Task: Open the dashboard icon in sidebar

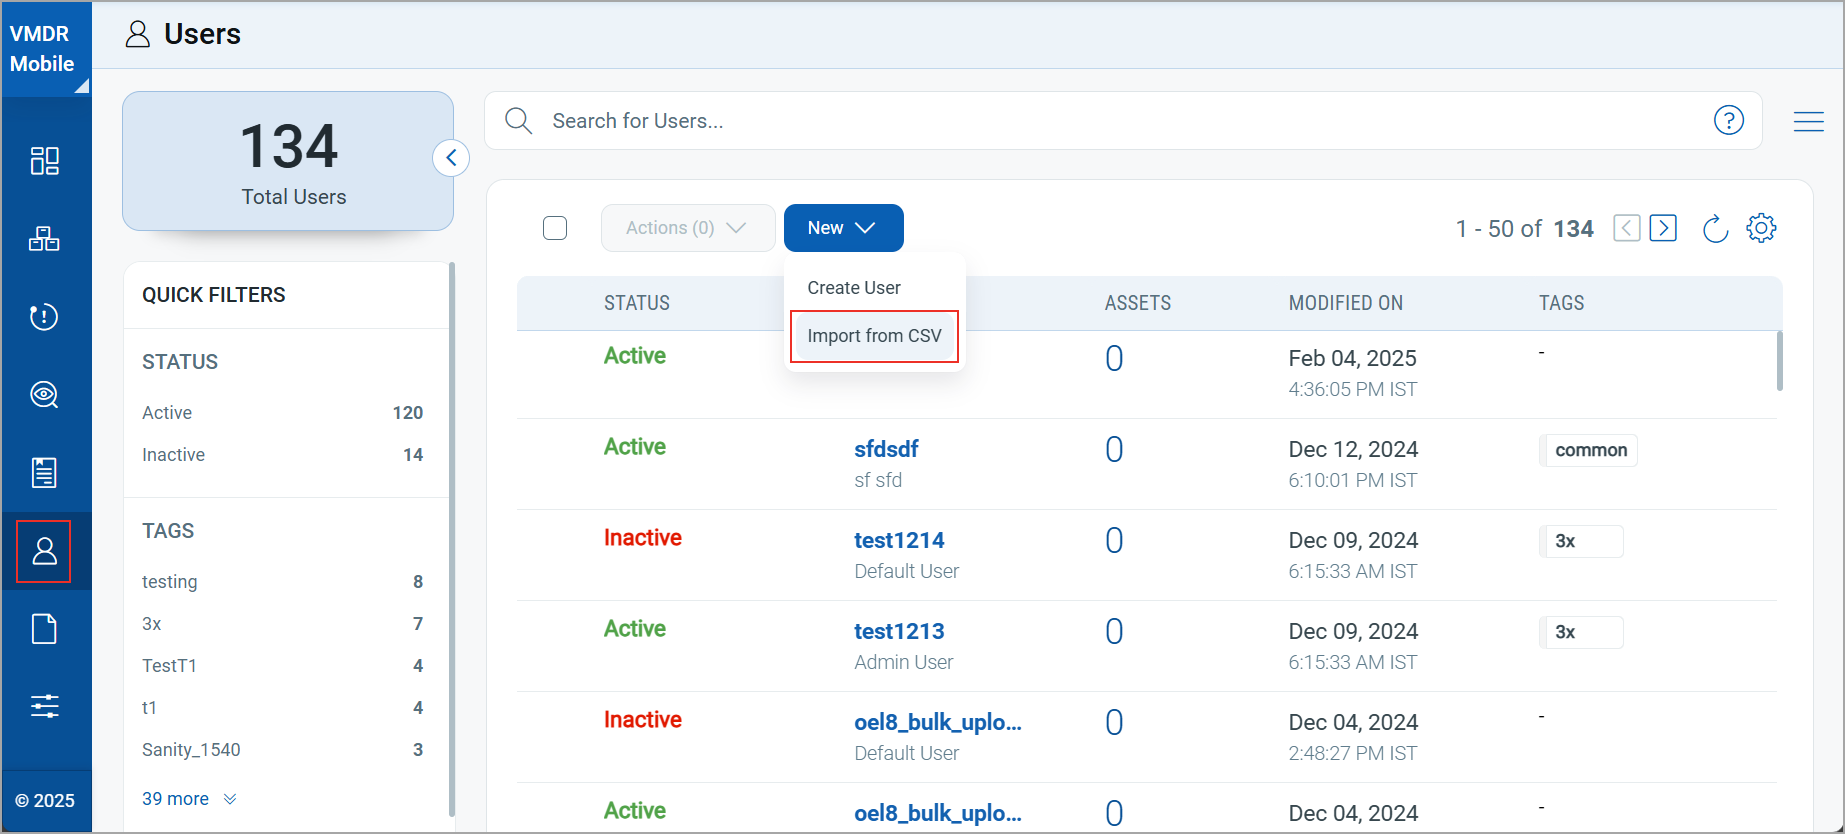Action: click(x=44, y=160)
